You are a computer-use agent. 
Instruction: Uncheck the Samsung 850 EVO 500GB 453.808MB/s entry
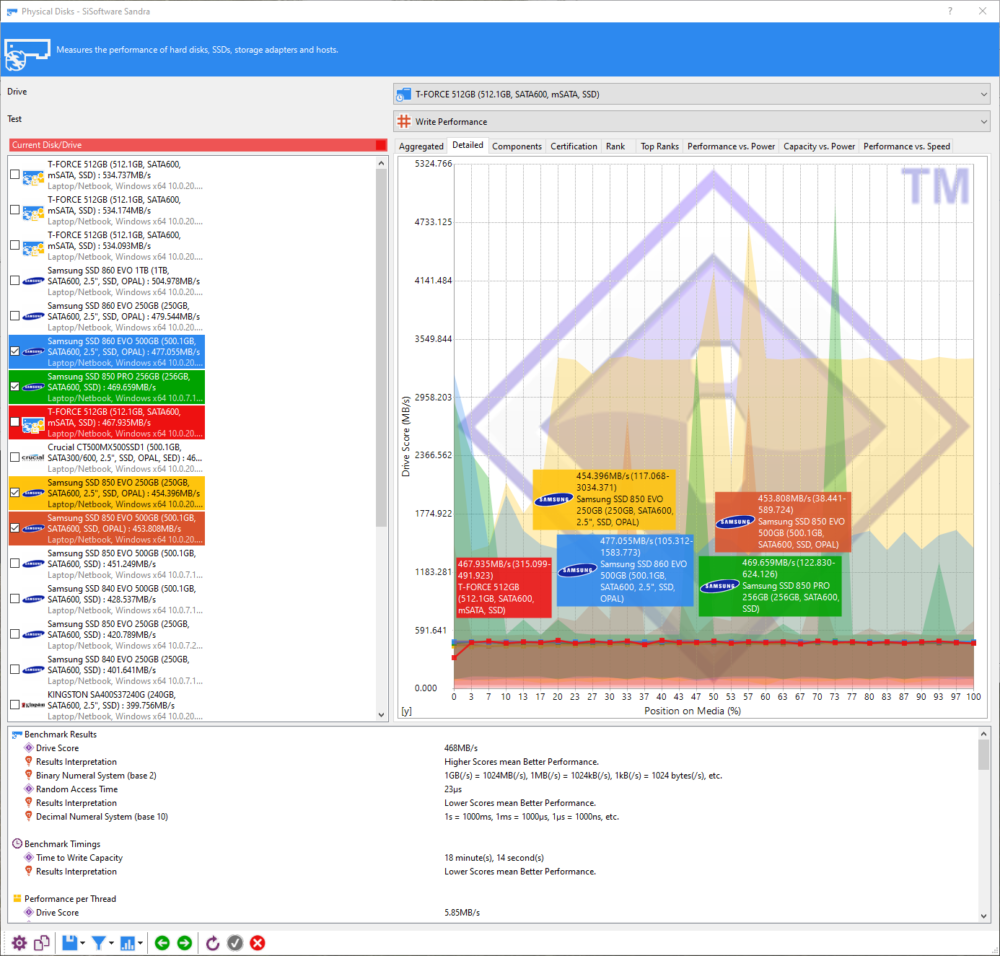[x=15, y=528]
